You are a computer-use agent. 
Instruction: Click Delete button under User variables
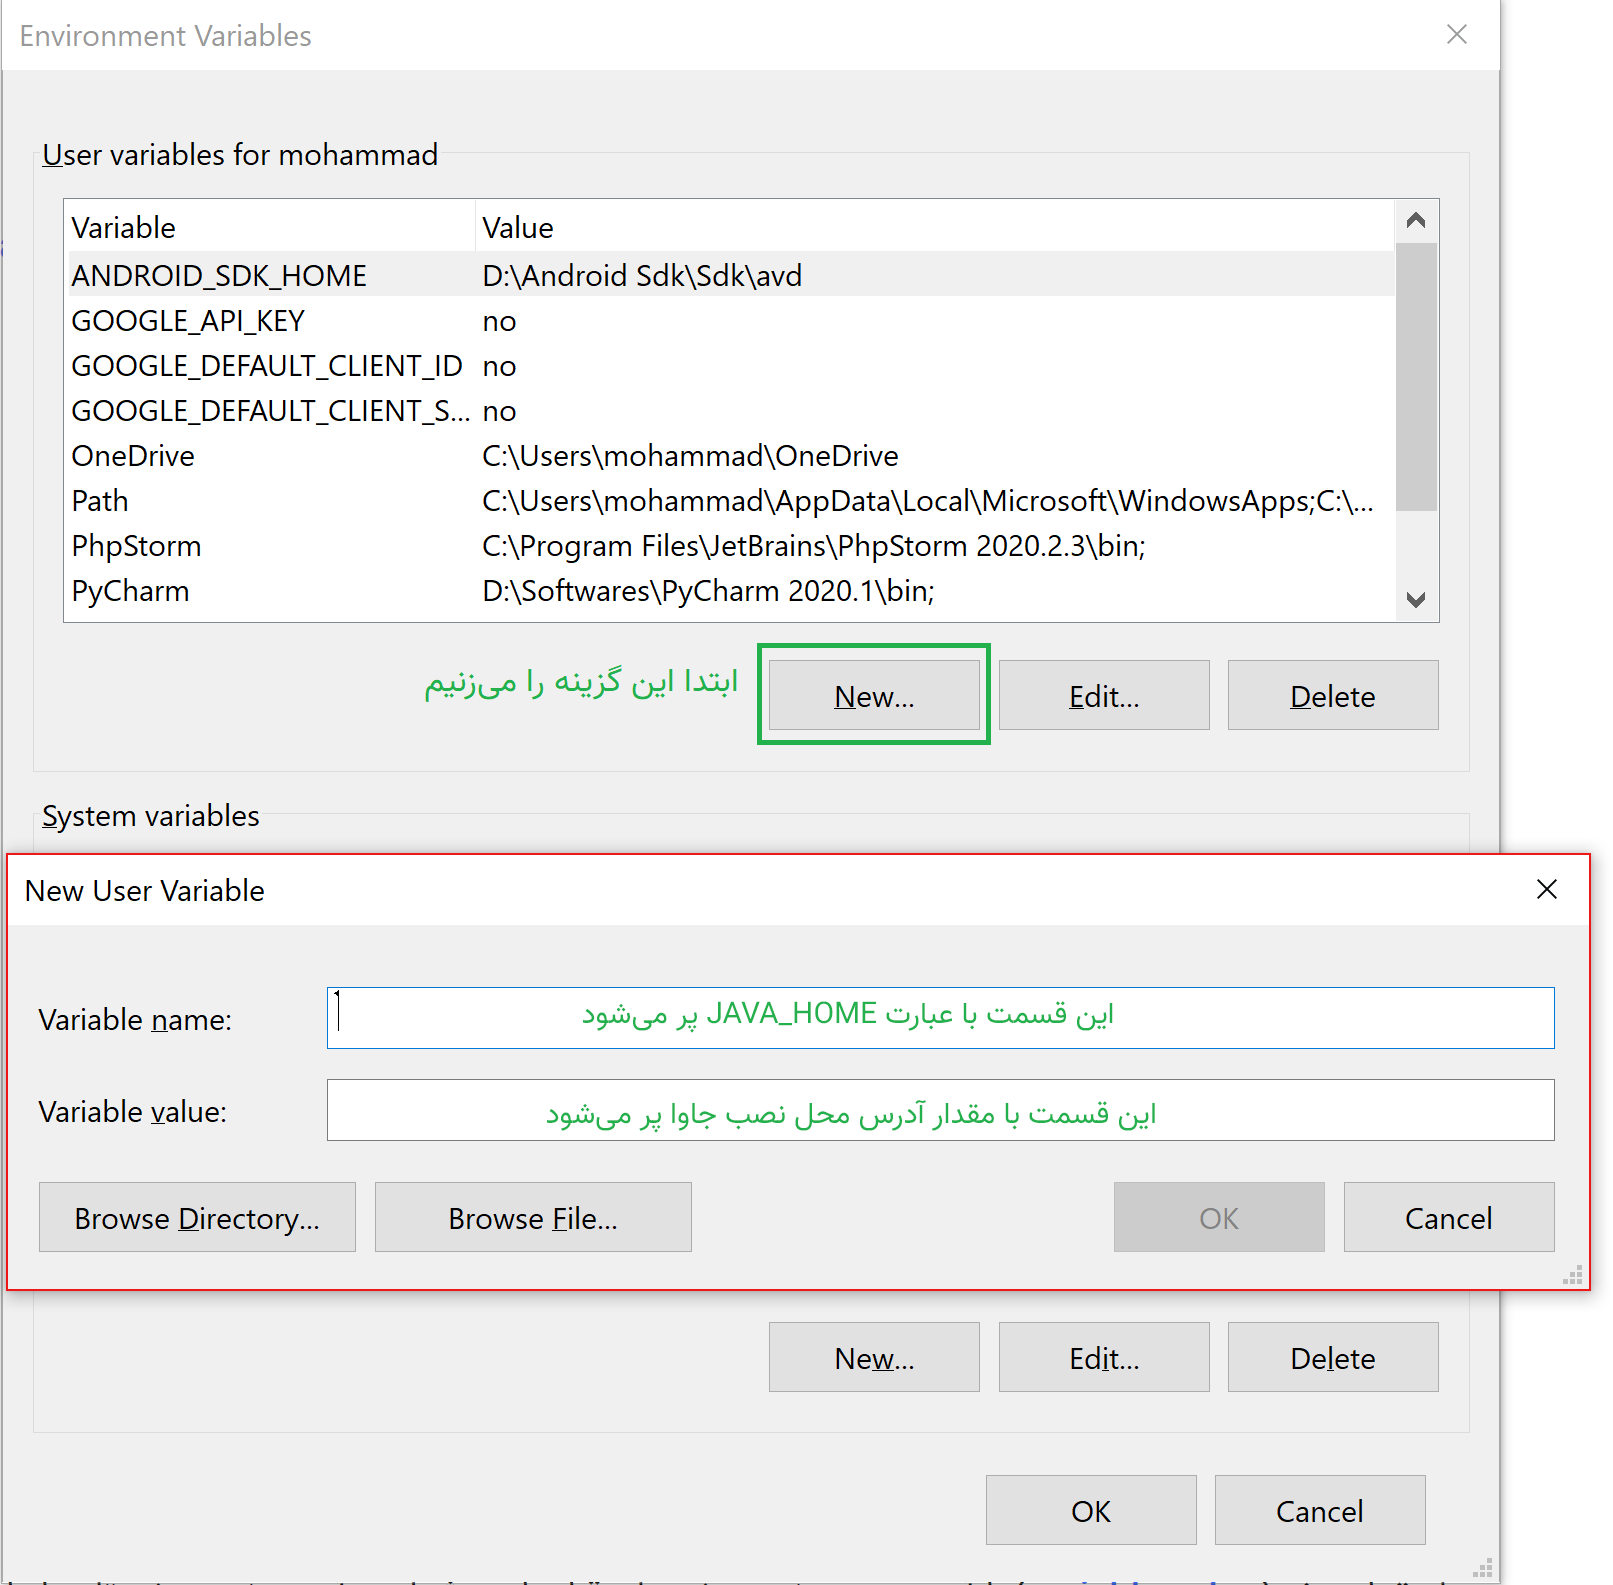(x=1333, y=695)
